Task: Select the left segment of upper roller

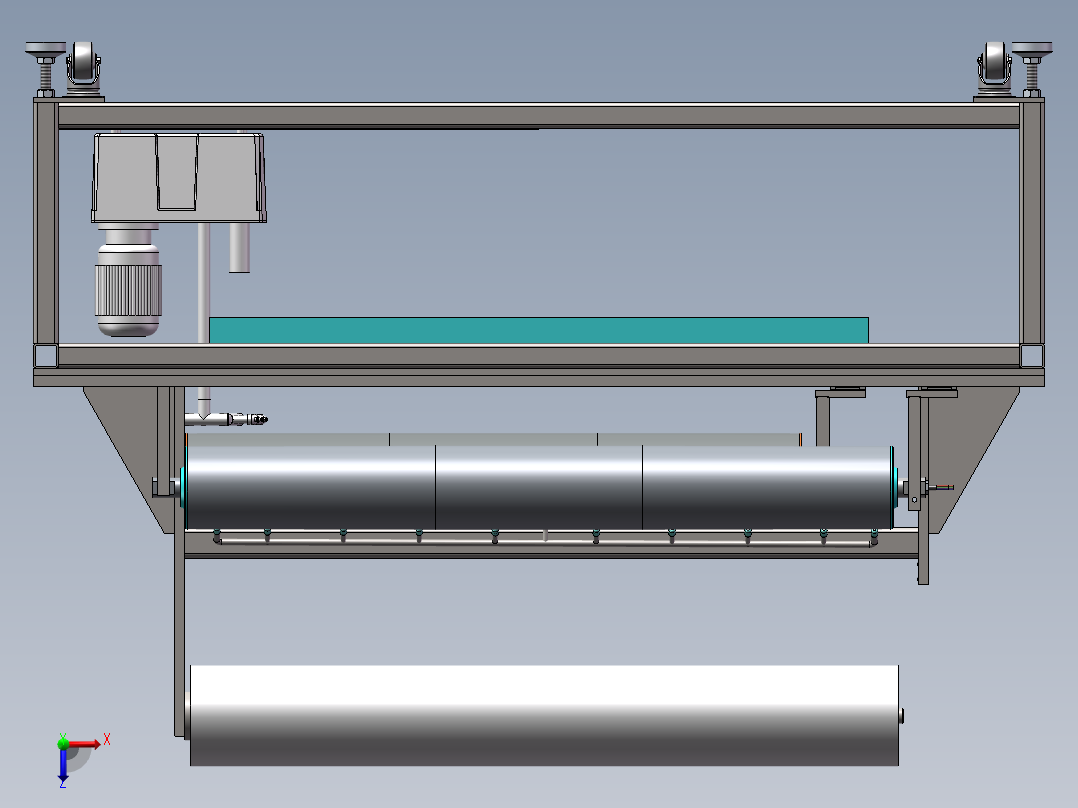Action: pos(311,488)
